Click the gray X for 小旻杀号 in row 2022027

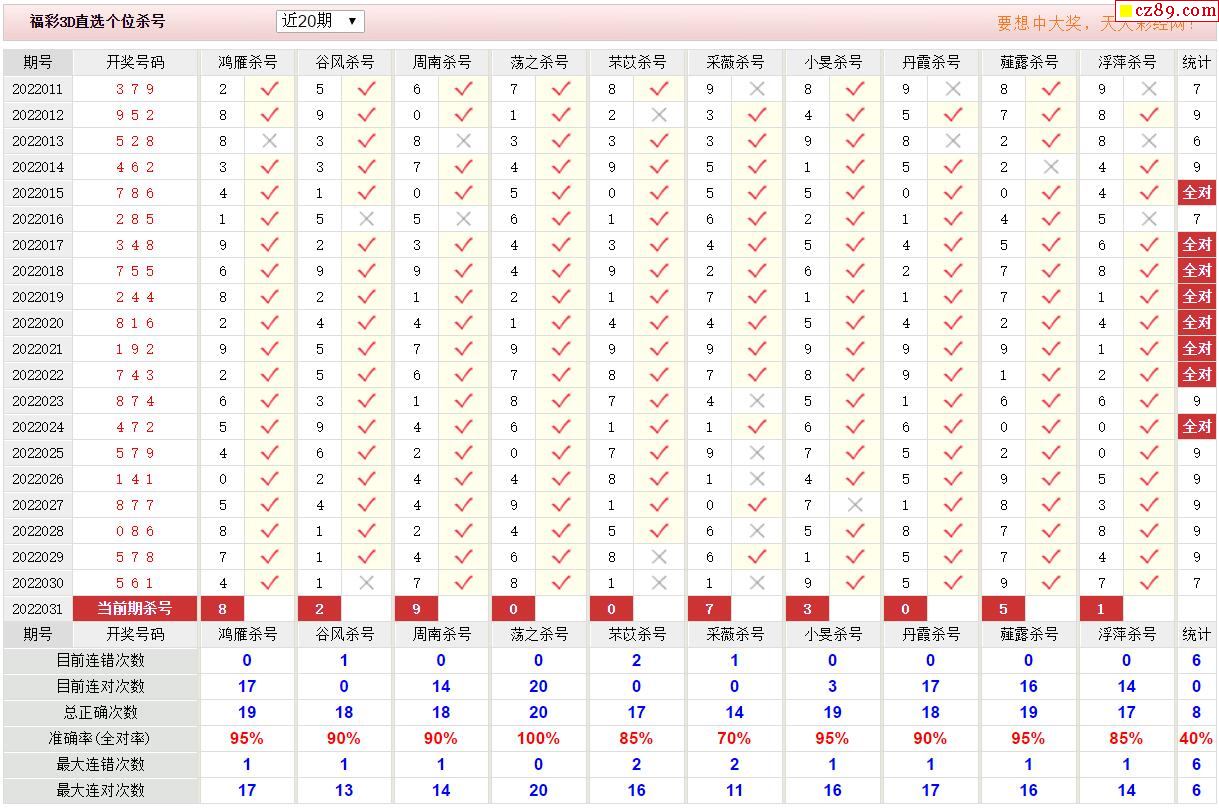pos(855,505)
